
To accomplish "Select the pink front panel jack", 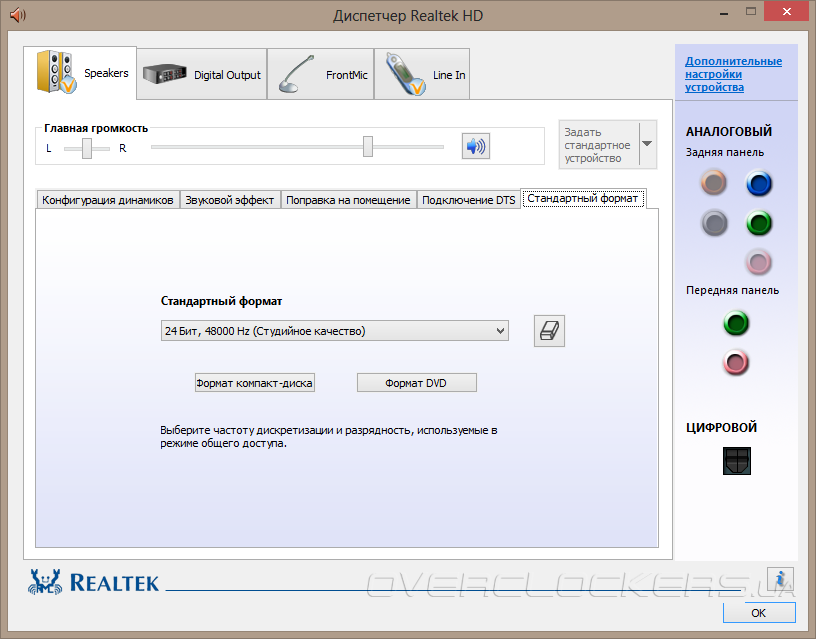I will [x=736, y=363].
